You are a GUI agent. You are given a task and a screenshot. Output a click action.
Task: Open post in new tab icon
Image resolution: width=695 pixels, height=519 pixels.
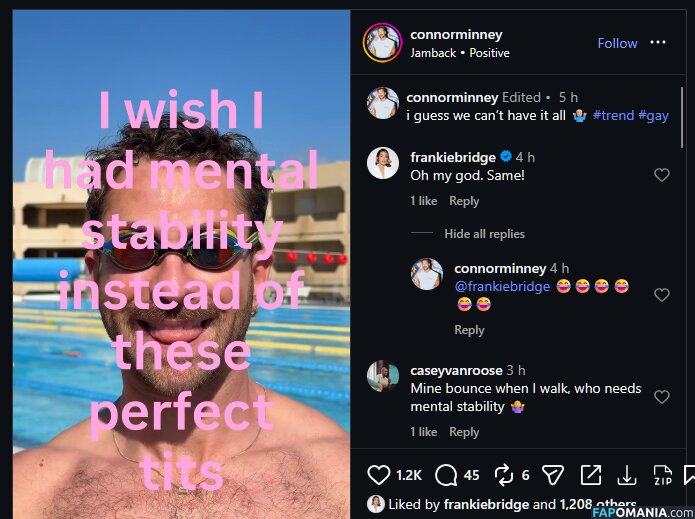point(591,475)
